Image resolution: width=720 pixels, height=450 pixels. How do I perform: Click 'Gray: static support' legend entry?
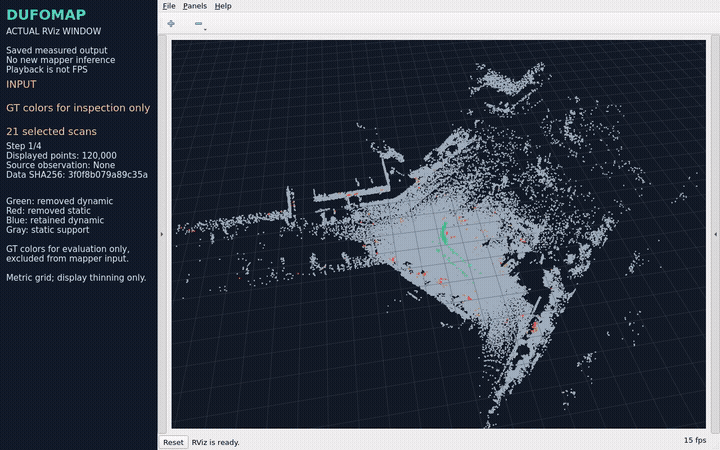coord(48,230)
